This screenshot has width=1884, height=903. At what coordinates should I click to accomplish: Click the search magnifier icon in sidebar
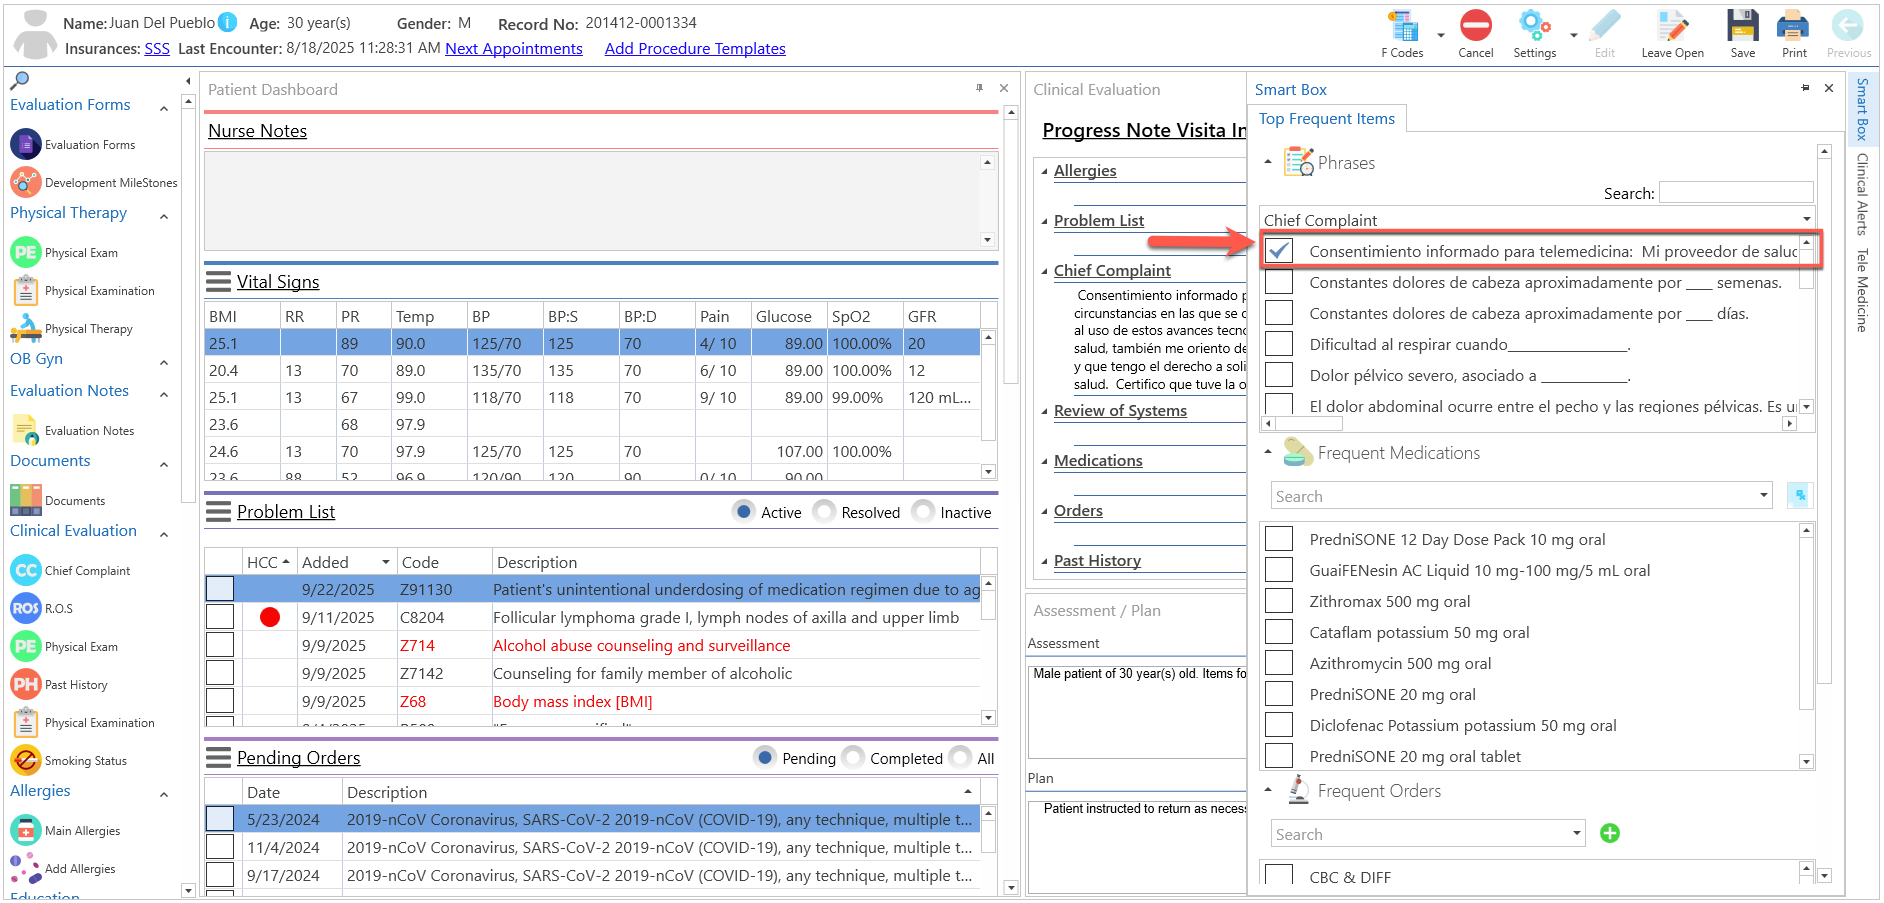tap(19, 80)
